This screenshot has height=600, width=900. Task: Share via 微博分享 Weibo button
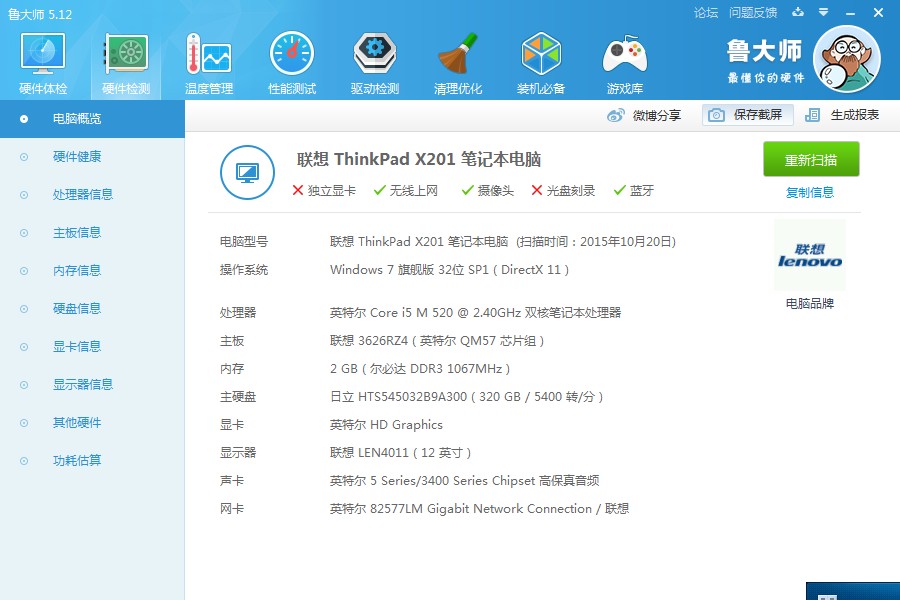(645, 115)
